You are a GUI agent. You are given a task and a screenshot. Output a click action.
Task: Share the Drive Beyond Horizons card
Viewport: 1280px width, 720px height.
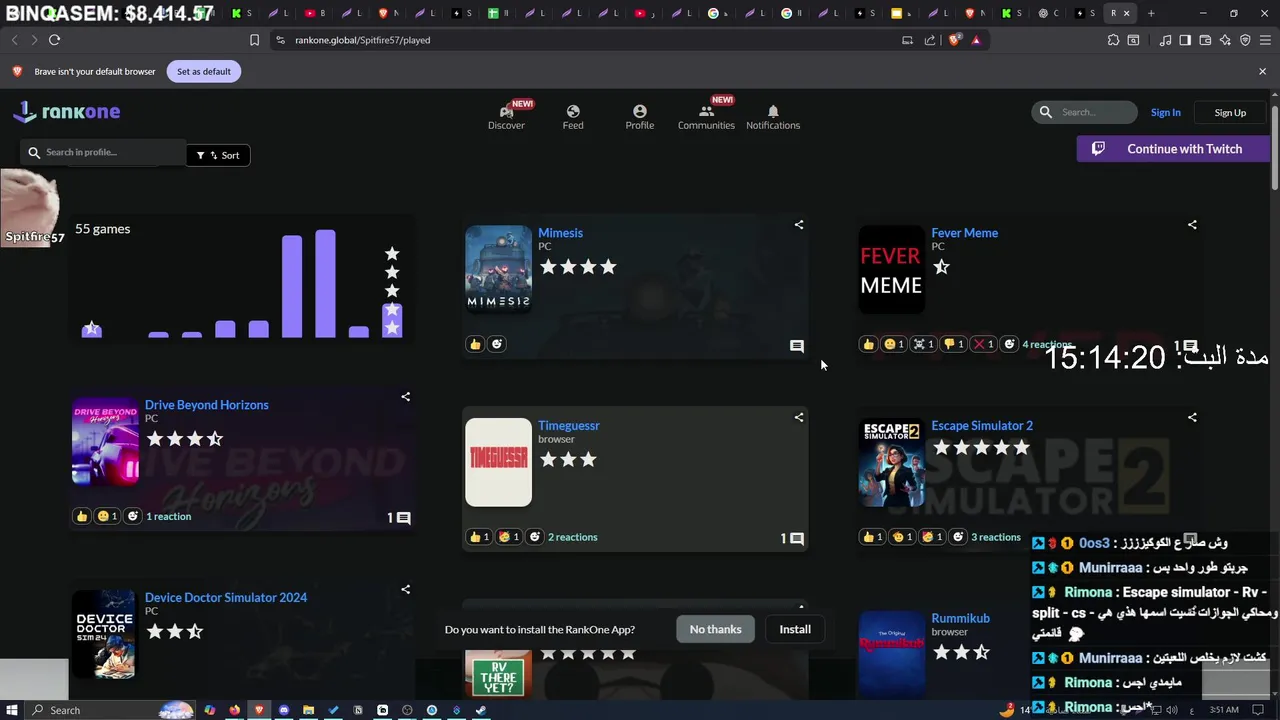point(406,397)
